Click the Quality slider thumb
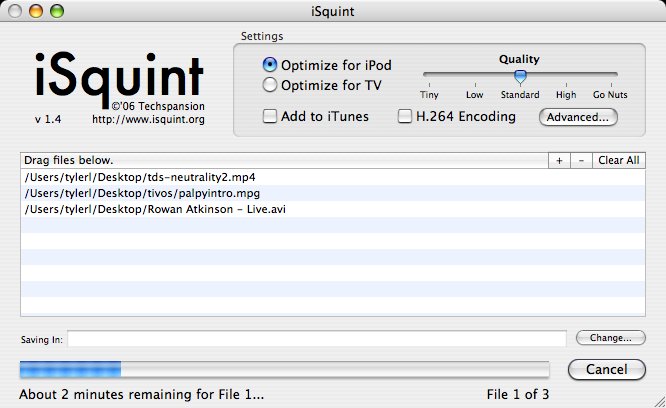Screen dimensions: 666x408 [x=520, y=76]
